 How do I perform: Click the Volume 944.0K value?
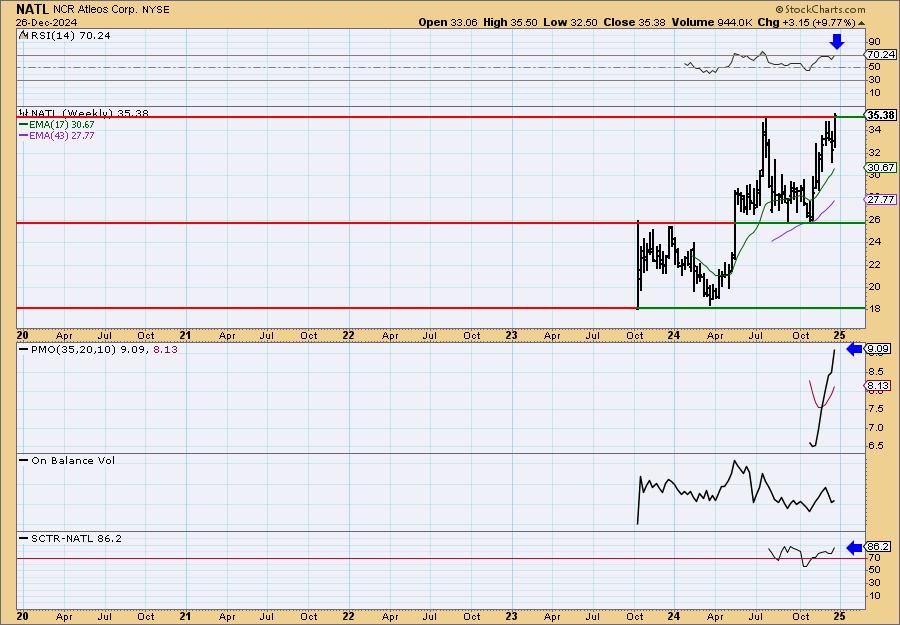coord(712,22)
